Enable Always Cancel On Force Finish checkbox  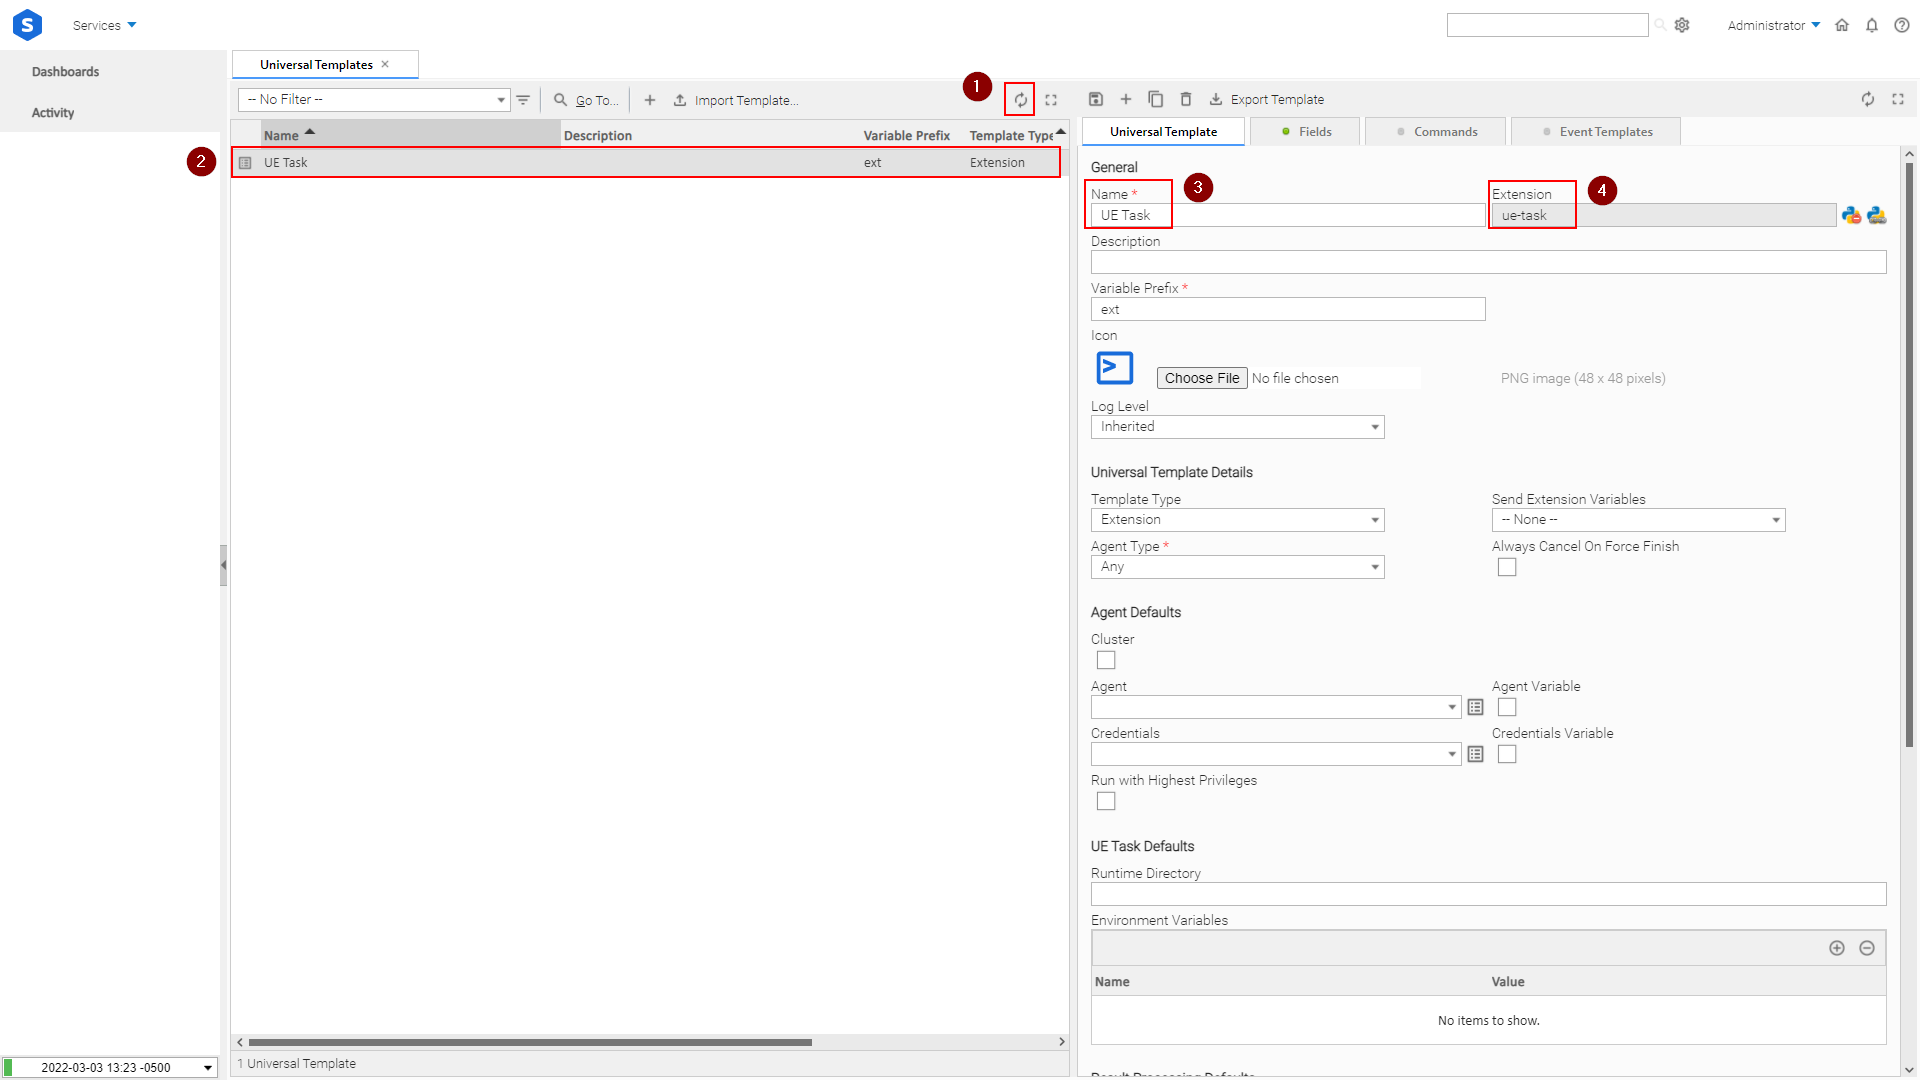(1507, 568)
